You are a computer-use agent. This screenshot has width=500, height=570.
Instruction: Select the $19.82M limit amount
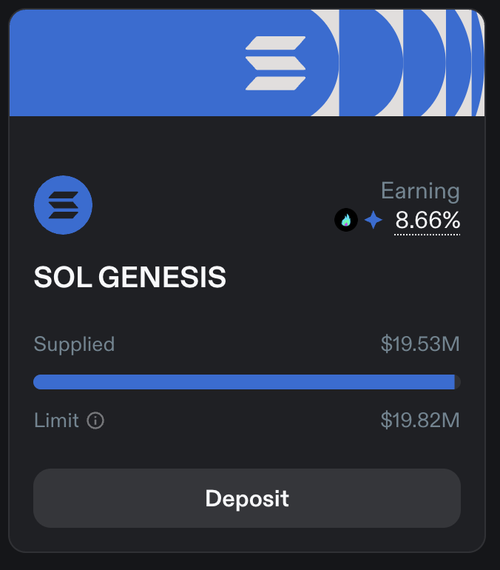pyautogui.click(x=420, y=420)
